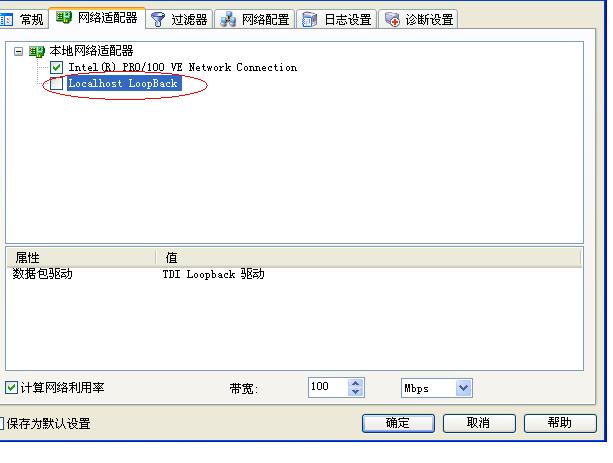The width and height of the screenshot is (613, 463).
Task: Open the 过滤器 tab
Action: click(x=179, y=19)
